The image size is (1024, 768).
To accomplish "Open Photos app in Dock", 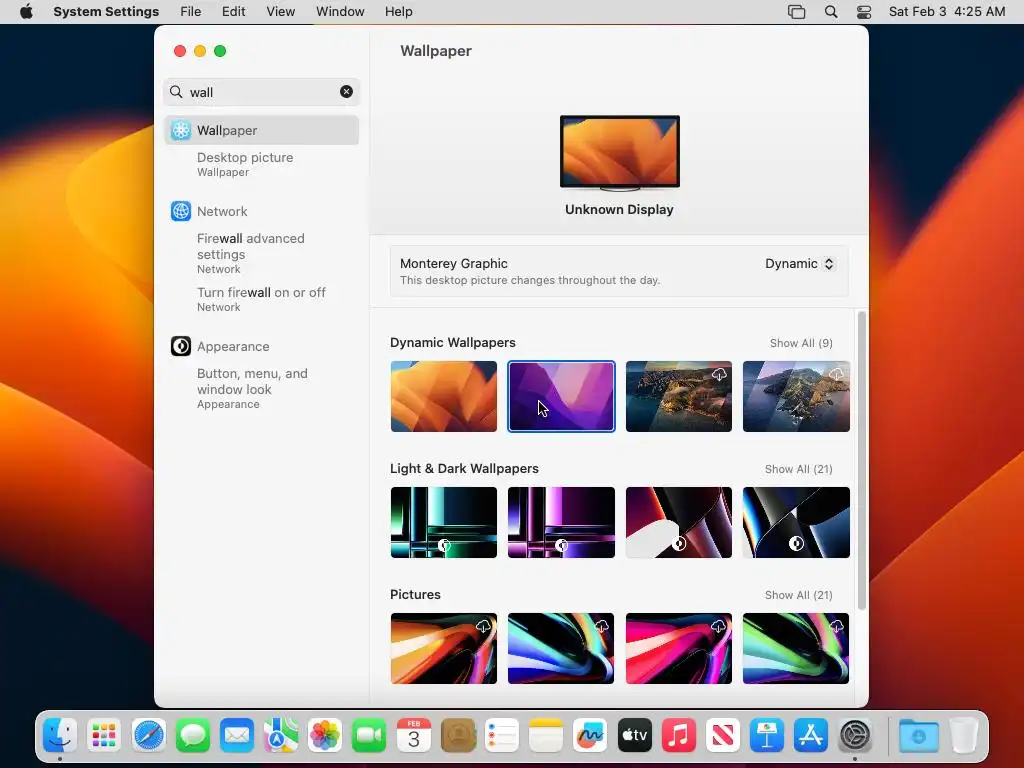I will coord(325,735).
